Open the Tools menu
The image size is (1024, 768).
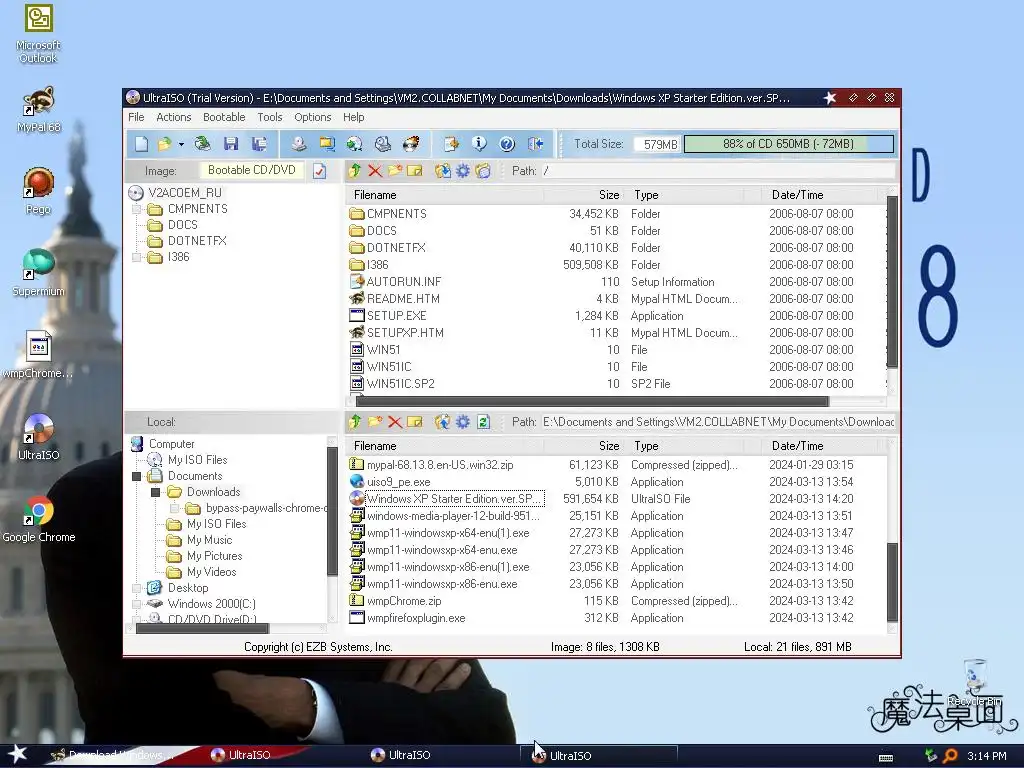pyautogui.click(x=270, y=117)
